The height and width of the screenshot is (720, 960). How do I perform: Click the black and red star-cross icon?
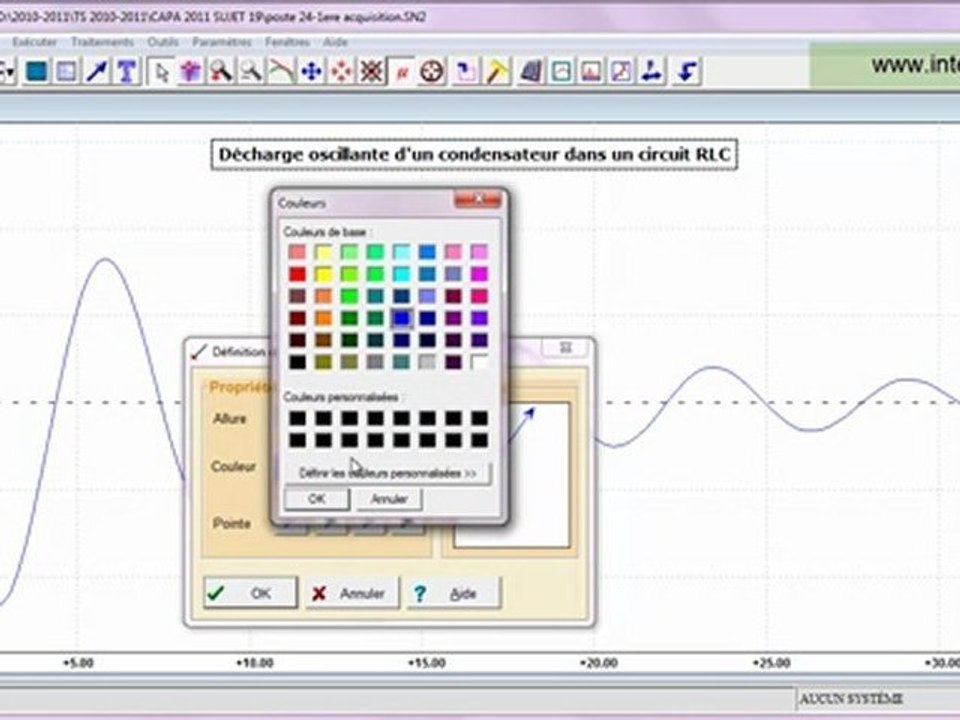[371, 72]
